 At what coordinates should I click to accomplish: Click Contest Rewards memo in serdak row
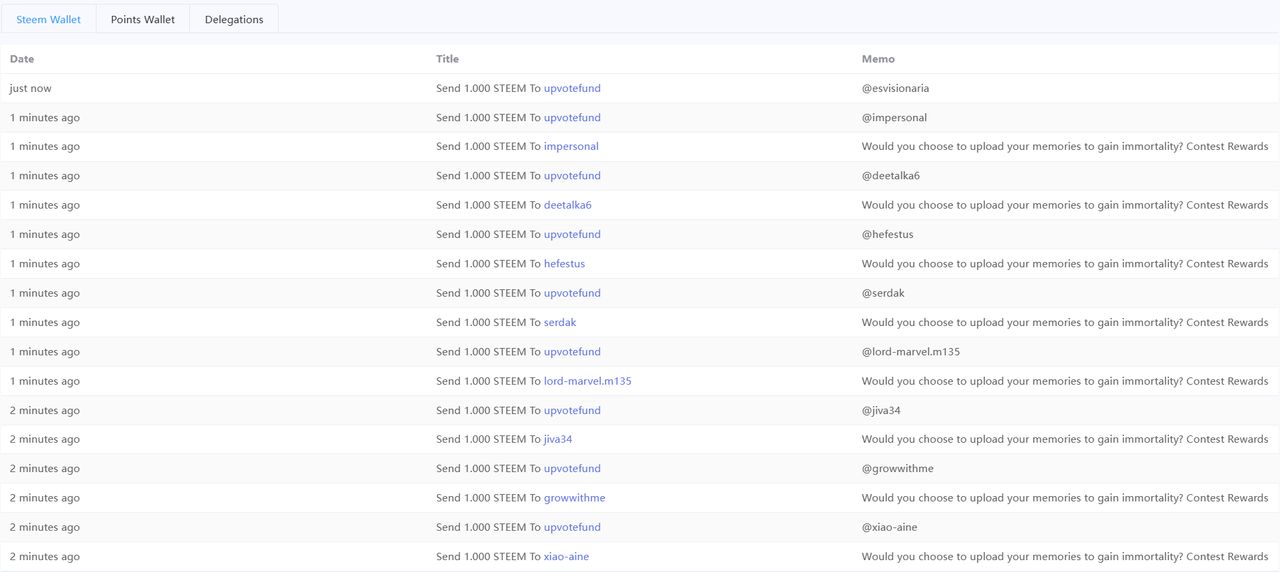click(1065, 322)
